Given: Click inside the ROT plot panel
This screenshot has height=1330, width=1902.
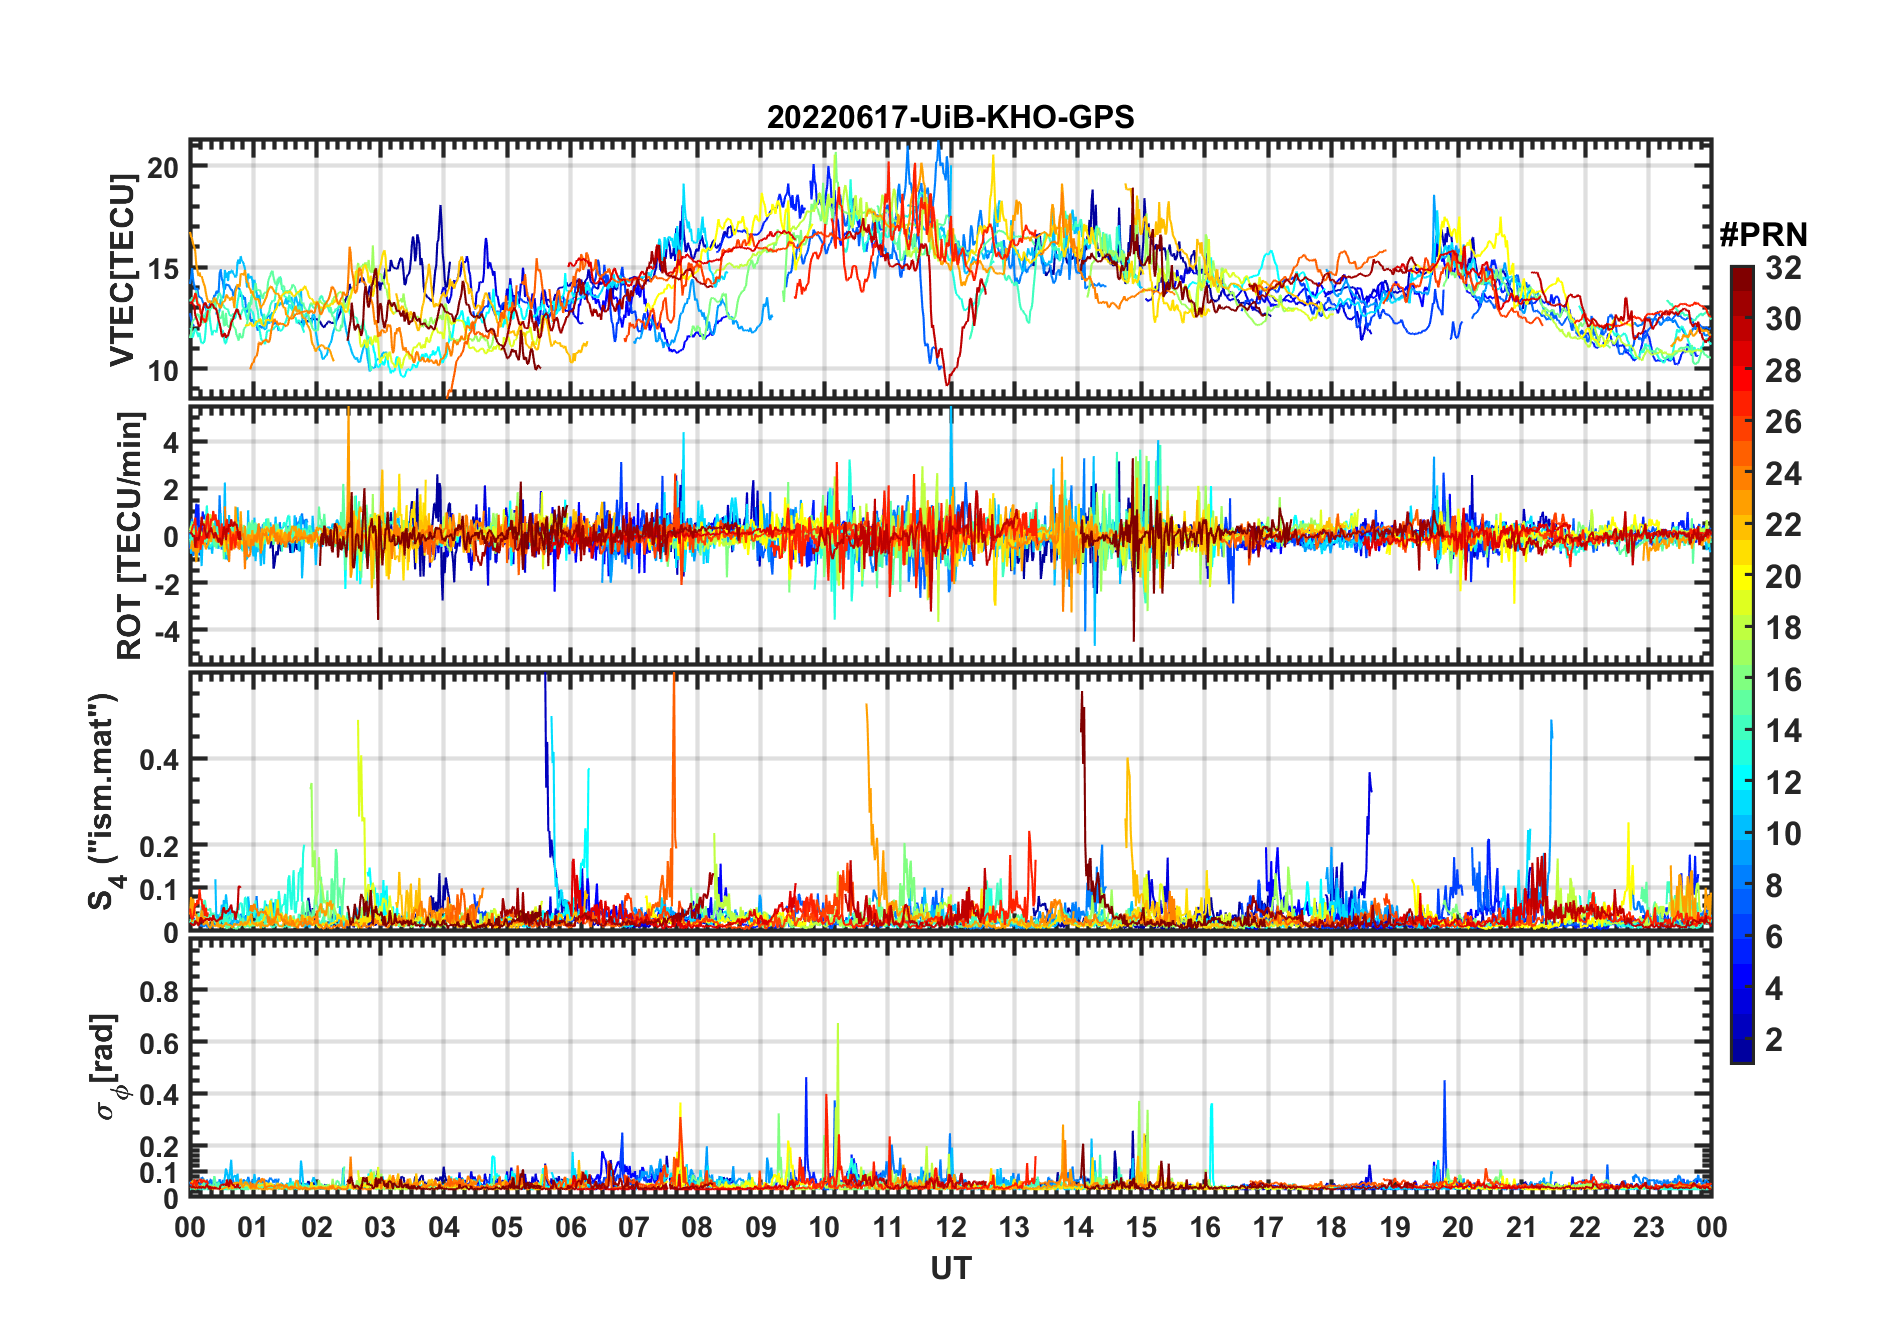Looking at the screenshot, I should pos(950,534).
